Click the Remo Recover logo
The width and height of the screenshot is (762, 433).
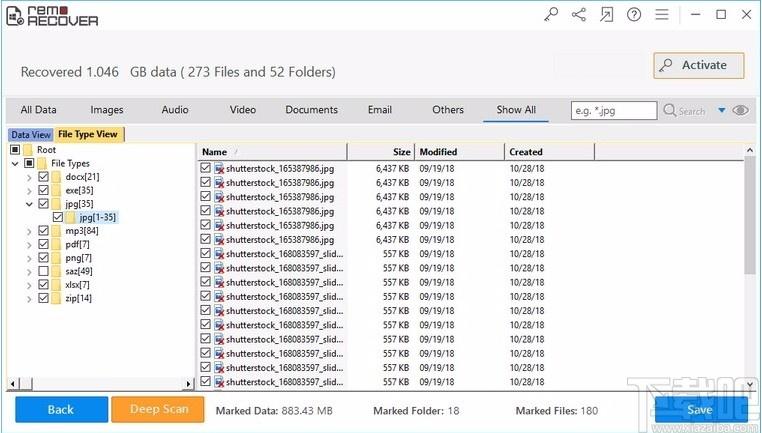[x=52, y=16]
